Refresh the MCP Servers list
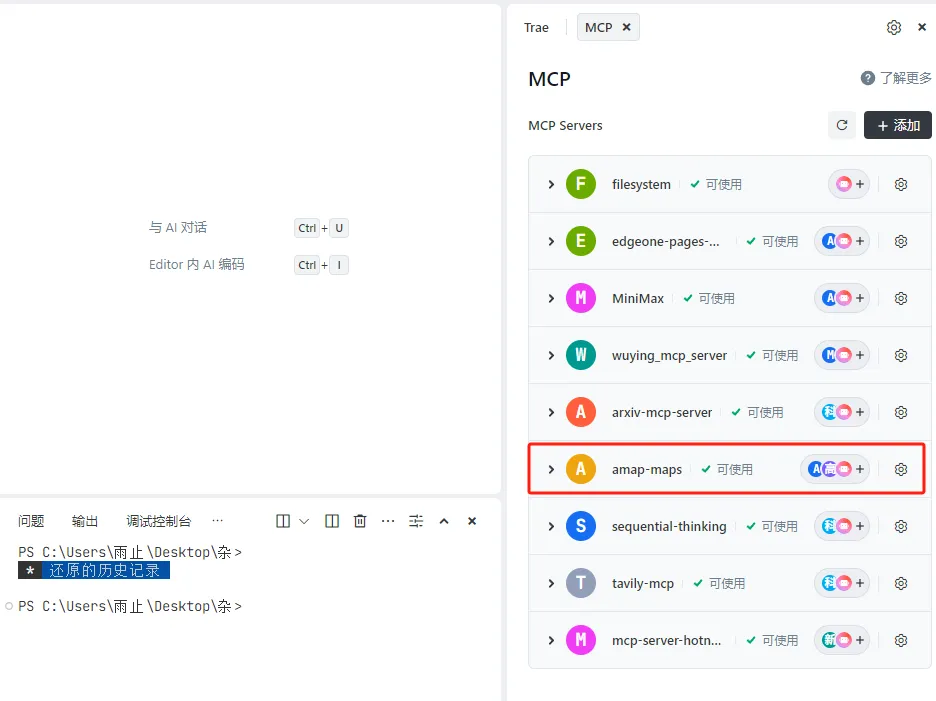The width and height of the screenshot is (936, 701). [841, 125]
